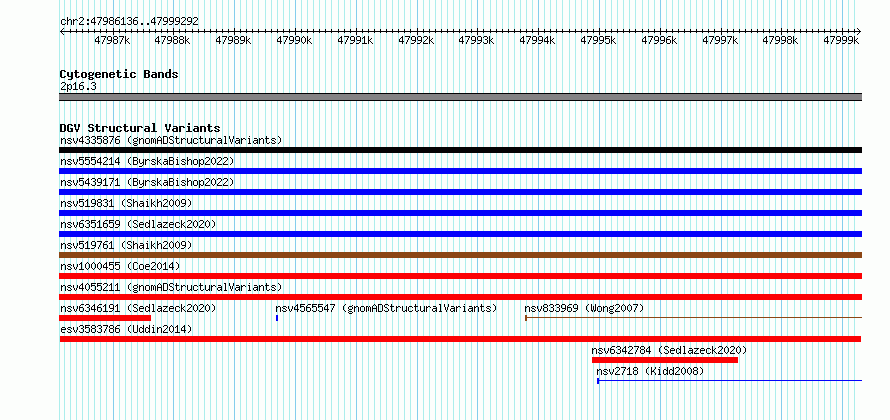
Task: Click the gray 2p16.3 cytogenetic band
Action: pos(460,97)
